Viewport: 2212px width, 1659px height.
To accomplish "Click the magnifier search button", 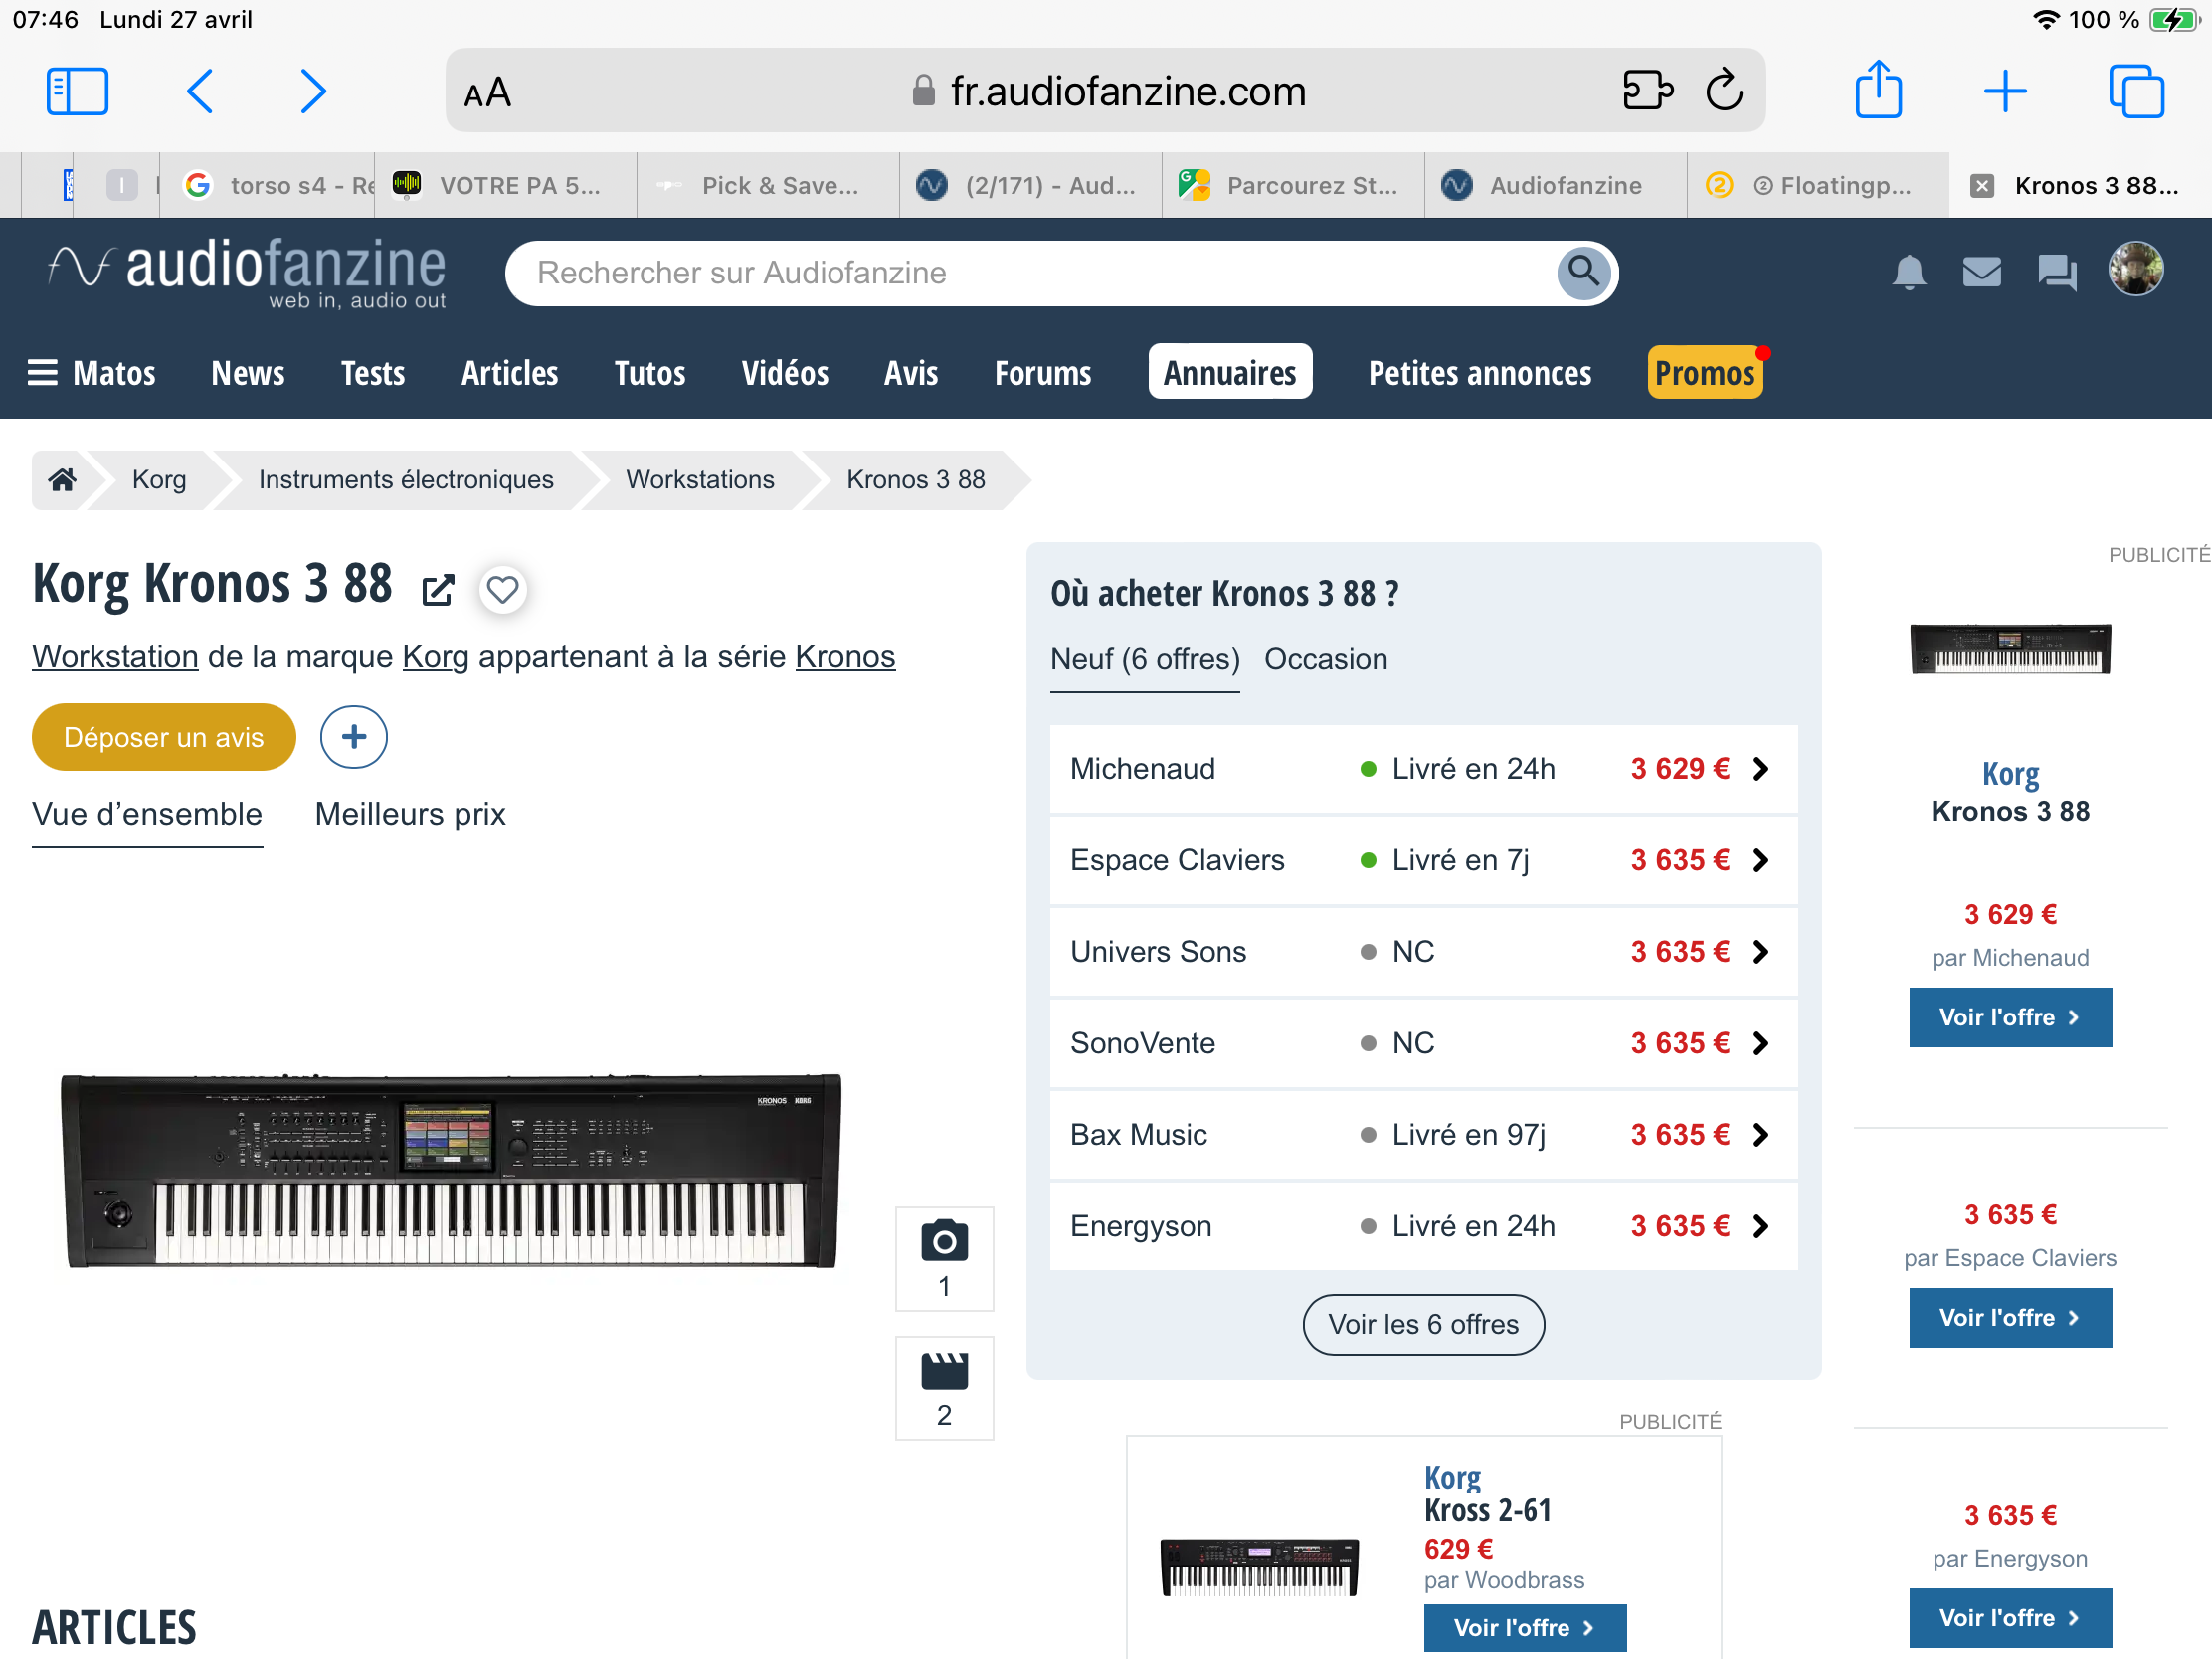I will pyautogui.click(x=1583, y=272).
